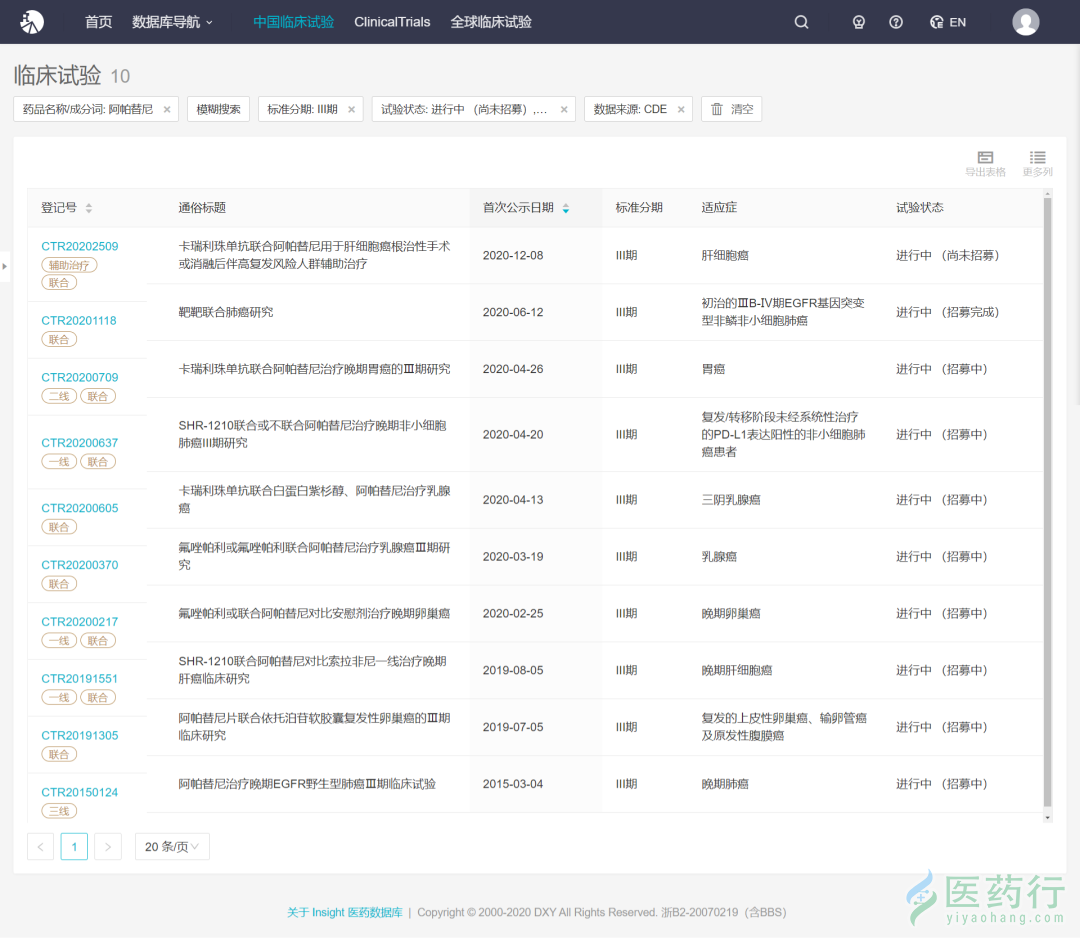Viewport: 1080px width, 938px height.
Task: Click the 通俗标题 column header
Action: (x=202, y=208)
